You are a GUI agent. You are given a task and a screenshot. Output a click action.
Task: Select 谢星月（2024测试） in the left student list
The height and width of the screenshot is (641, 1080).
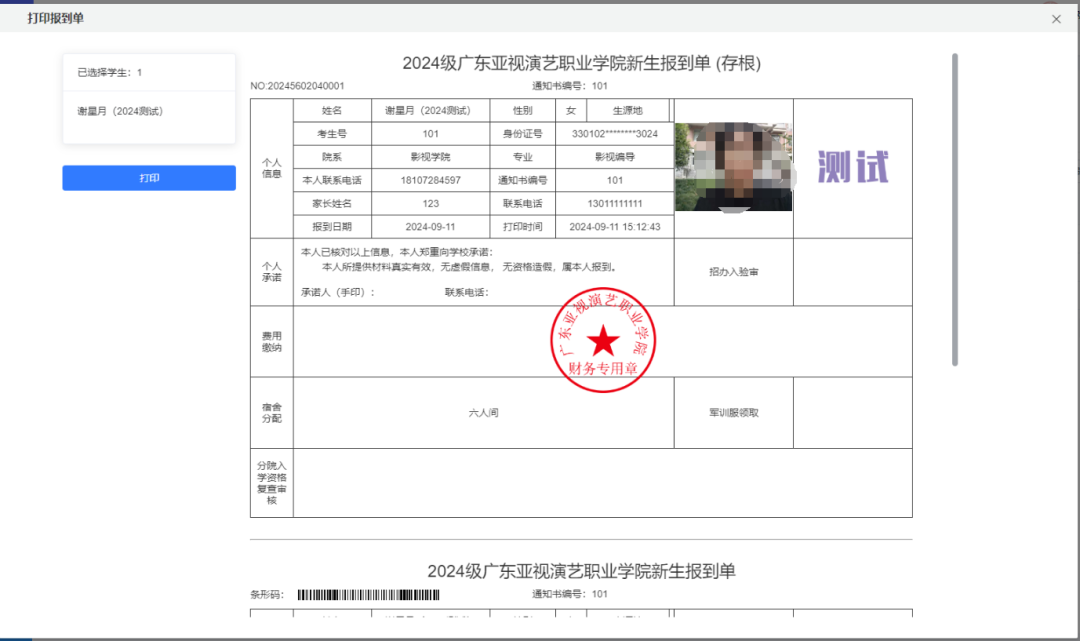pos(120,111)
